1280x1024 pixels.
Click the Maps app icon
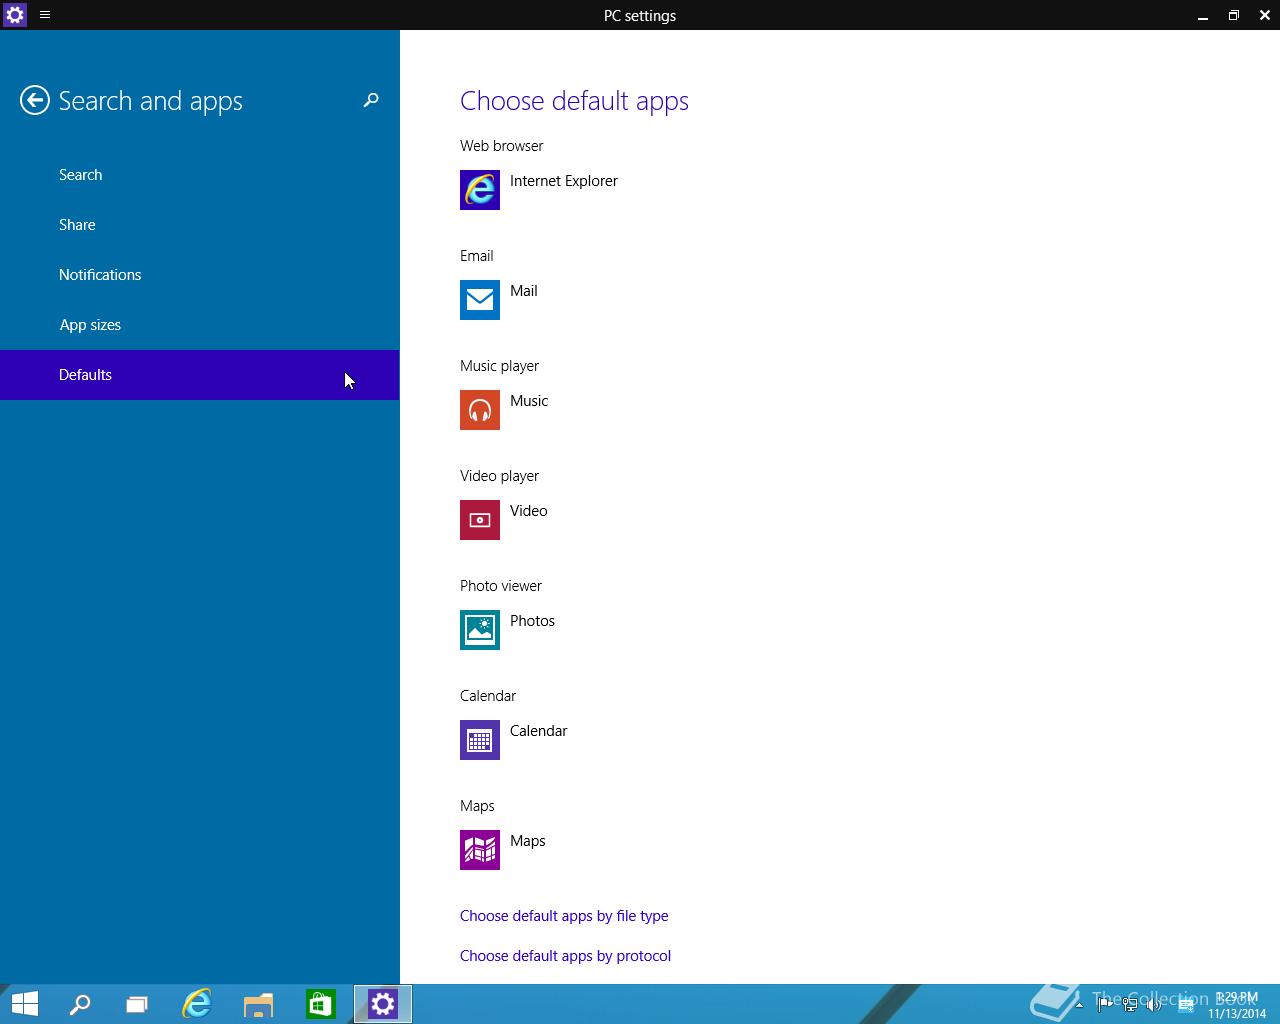[x=480, y=850]
